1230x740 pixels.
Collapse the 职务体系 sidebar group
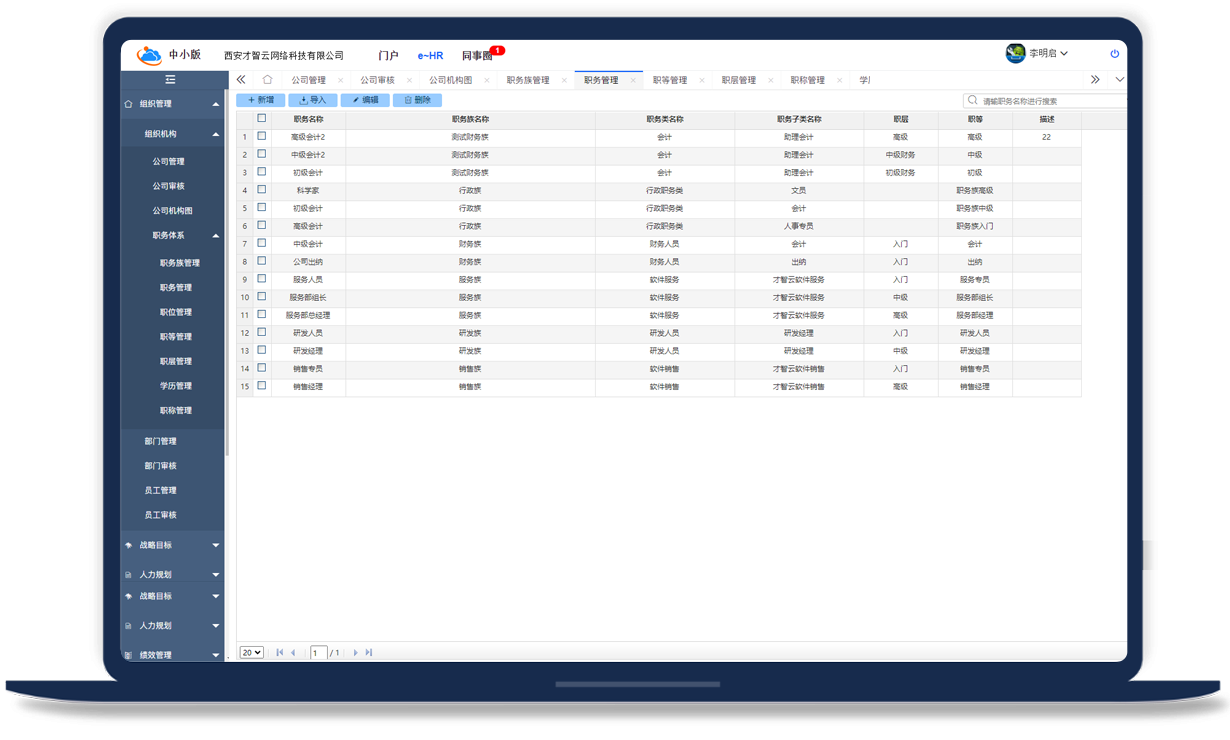click(x=216, y=236)
